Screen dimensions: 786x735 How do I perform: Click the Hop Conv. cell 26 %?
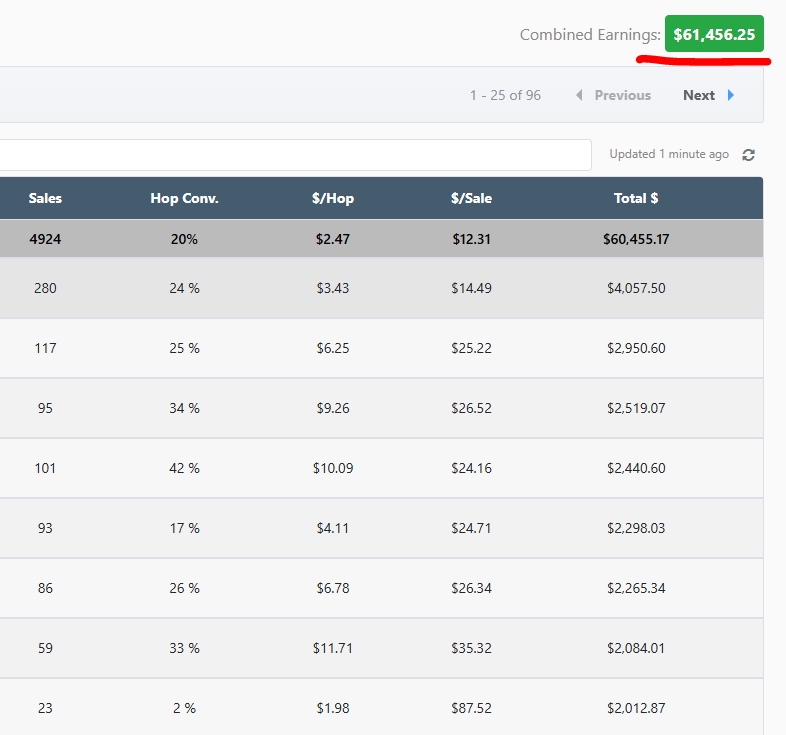click(184, 588)
